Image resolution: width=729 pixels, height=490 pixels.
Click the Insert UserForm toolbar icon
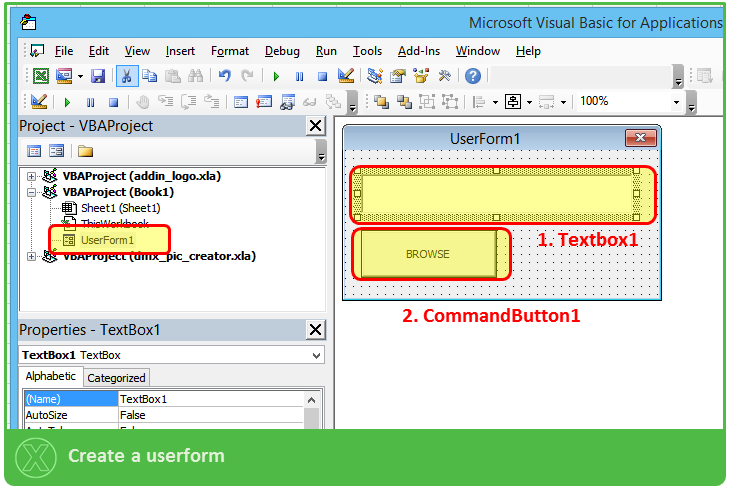tap(64, 75)
